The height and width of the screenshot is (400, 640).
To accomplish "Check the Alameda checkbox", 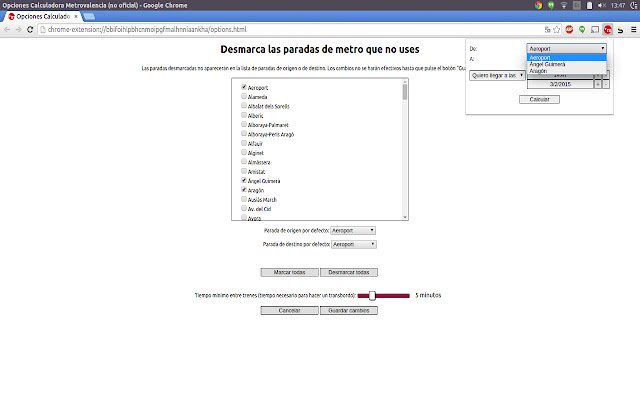I will tap(244, 96).
